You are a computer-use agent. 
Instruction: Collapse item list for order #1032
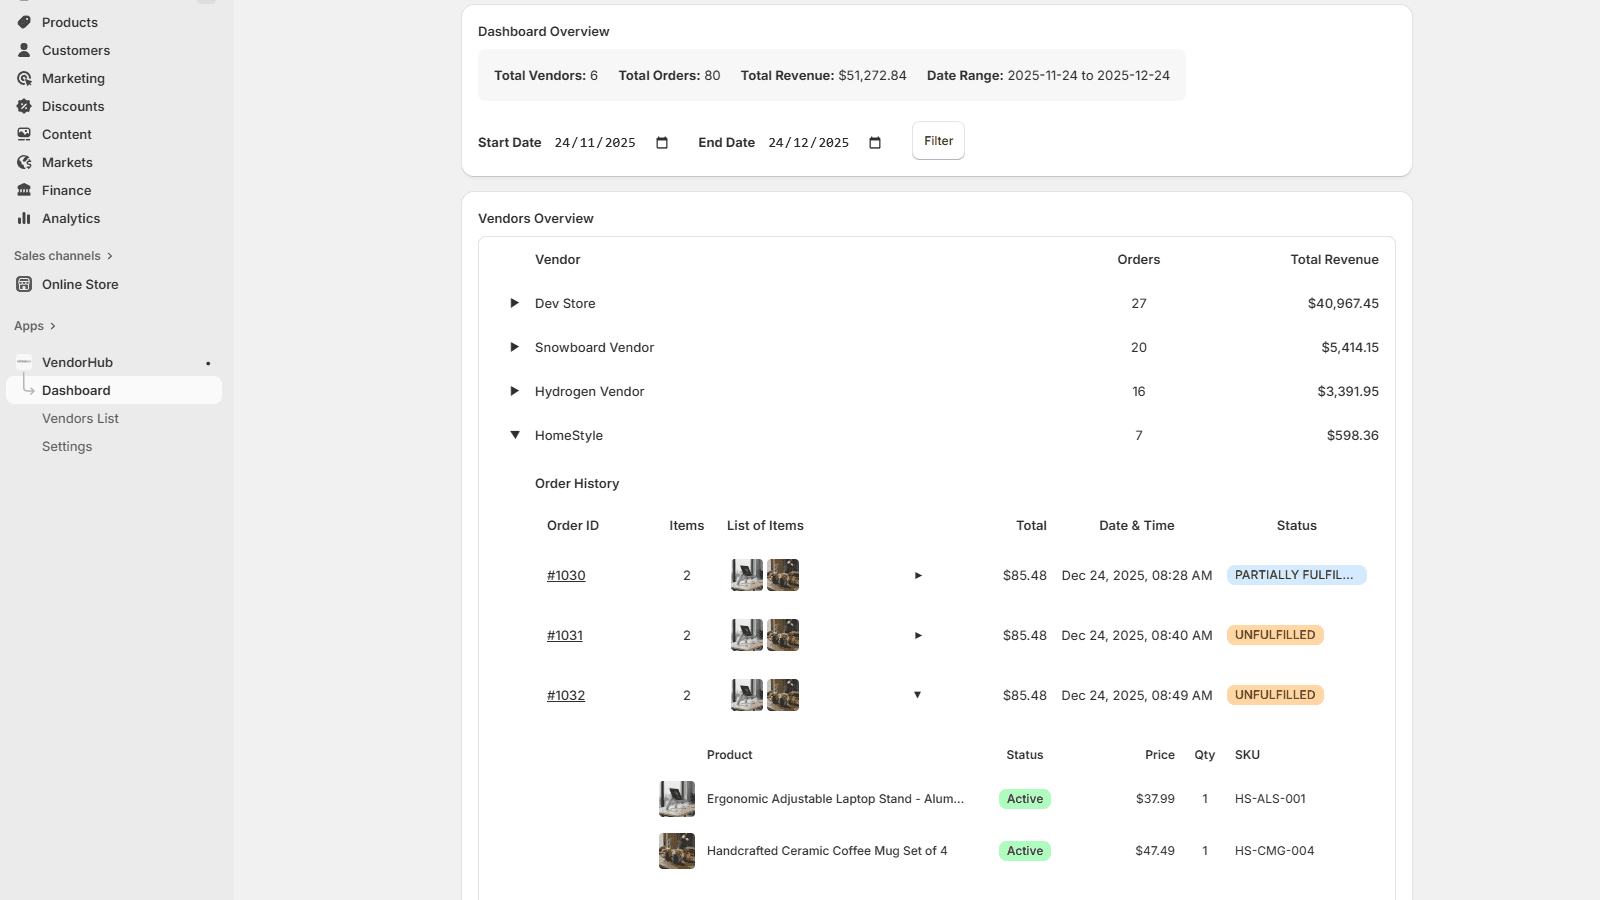[x=917, y=695]
